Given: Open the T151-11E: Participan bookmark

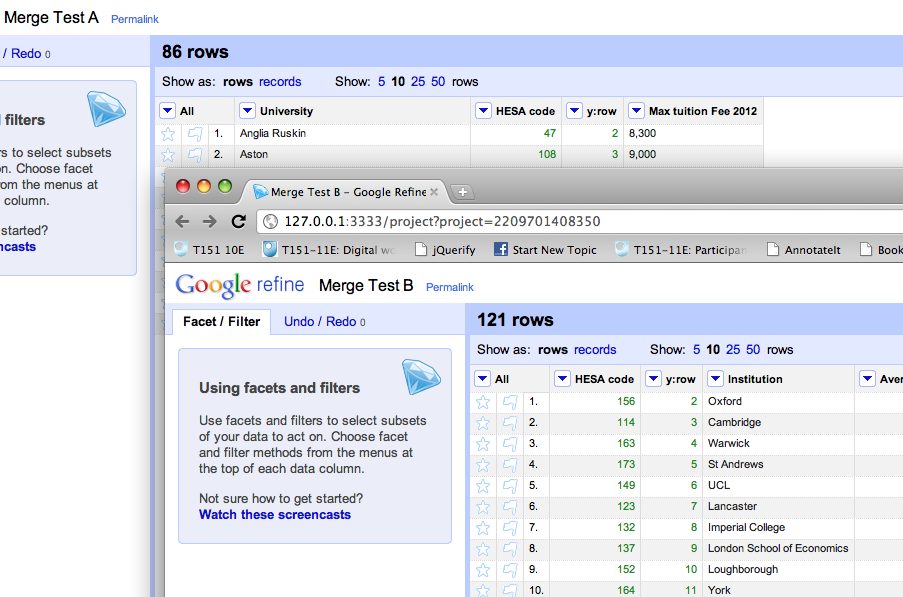Looking at the screenshot, I should pyautogui.click(x=681, y=250).
